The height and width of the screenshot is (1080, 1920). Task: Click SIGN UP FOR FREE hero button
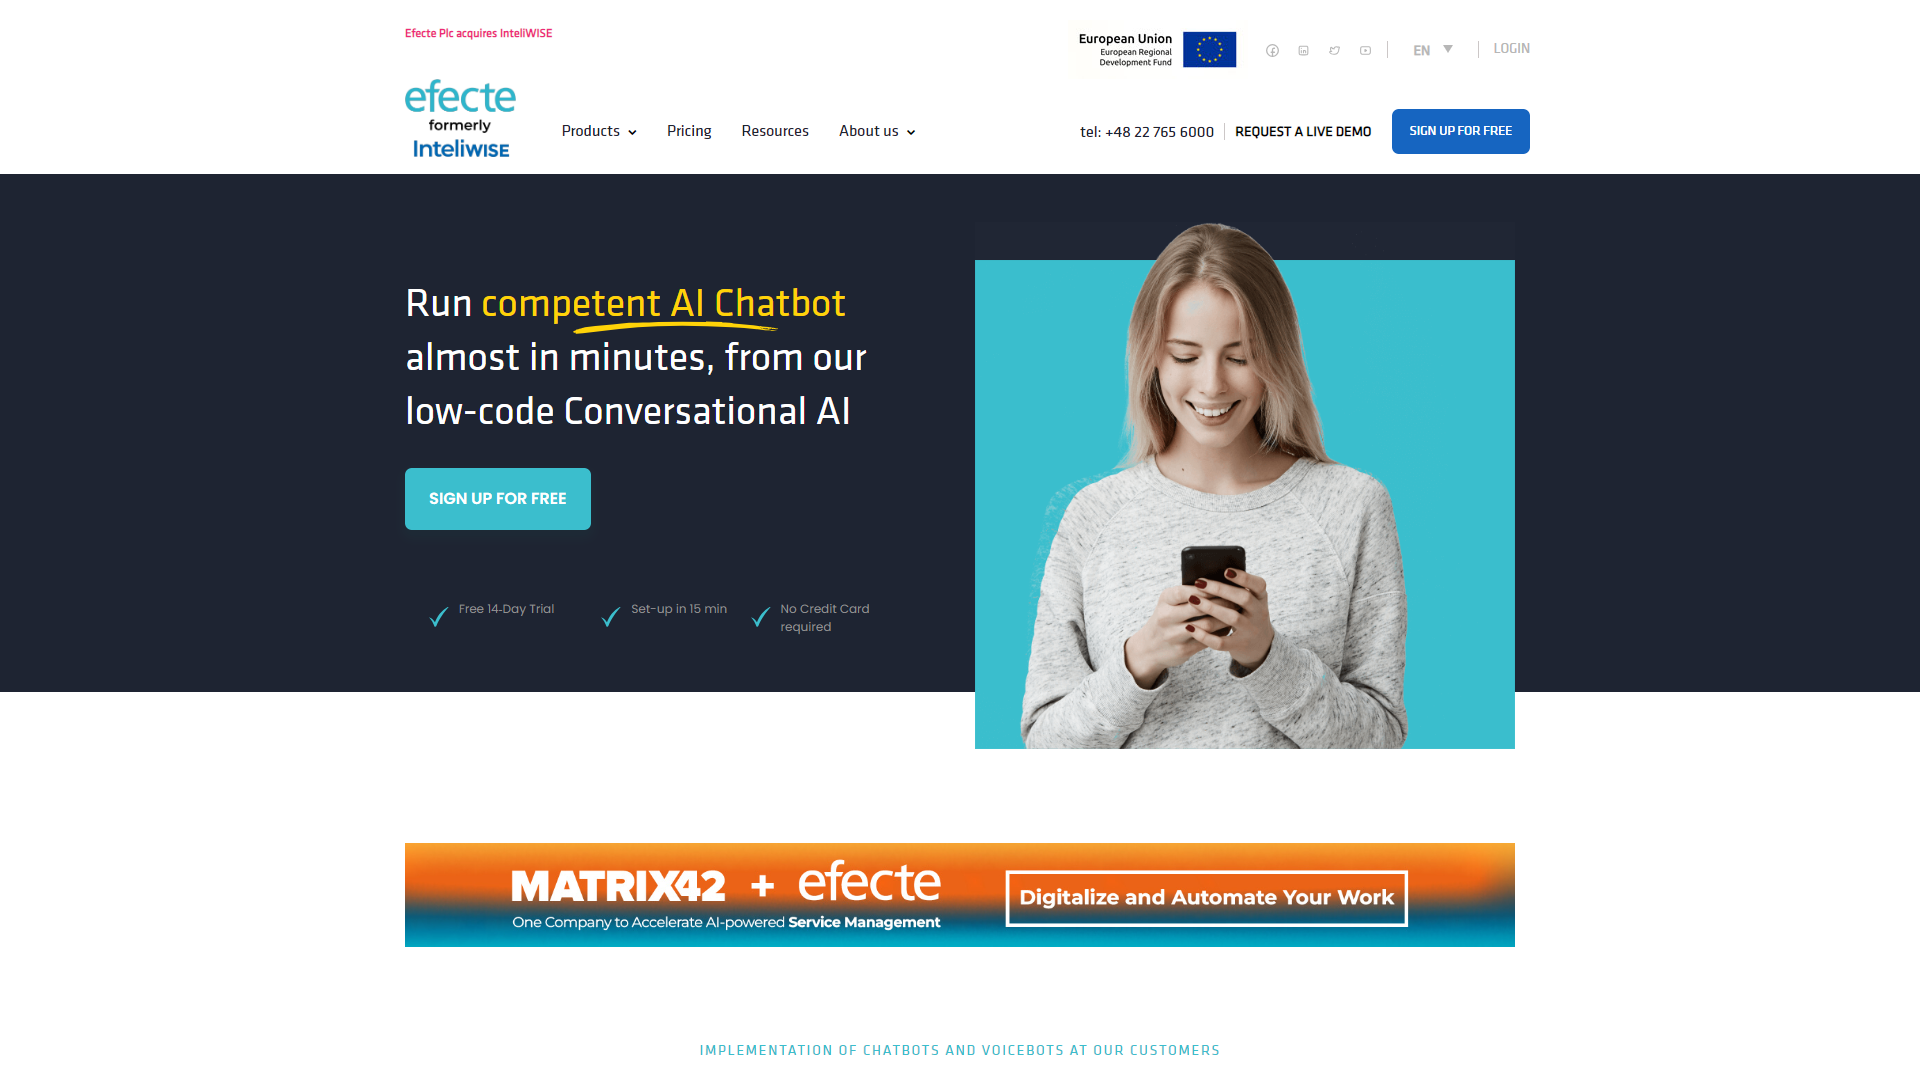pyautogui.click(x=497, y=498)
